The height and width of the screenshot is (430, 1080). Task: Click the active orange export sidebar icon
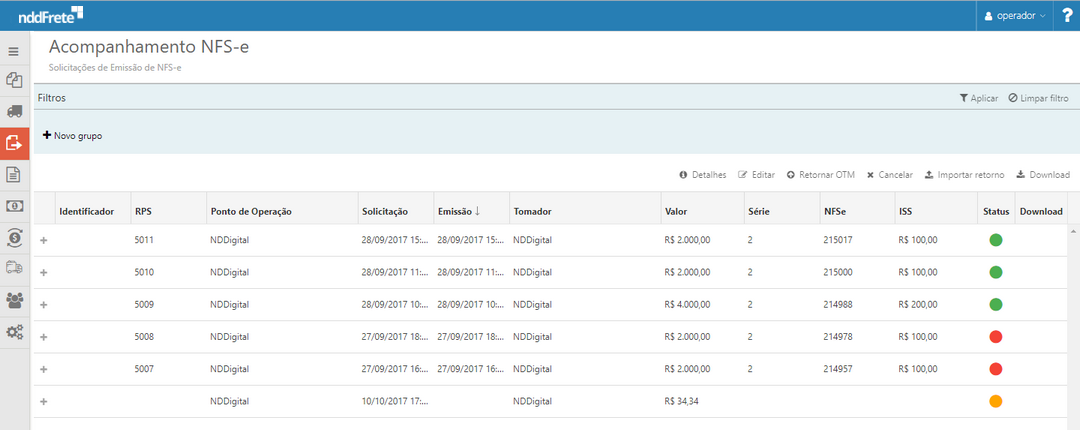click(14, 143)
